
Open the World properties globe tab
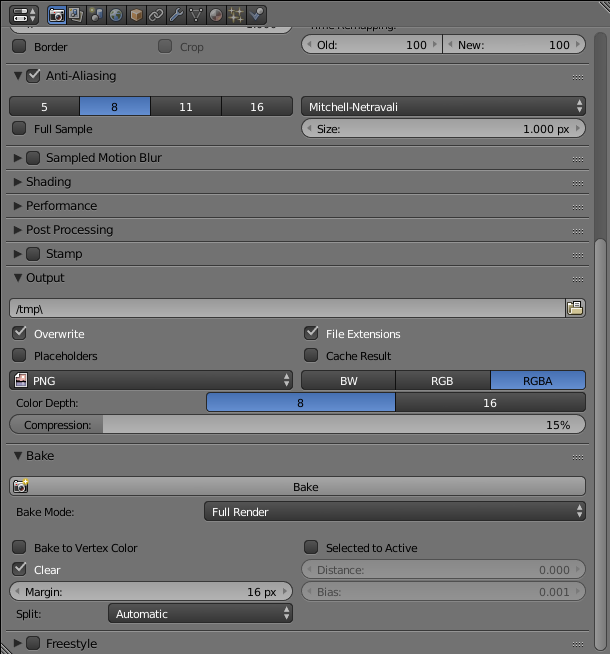[x=115, y=15]
